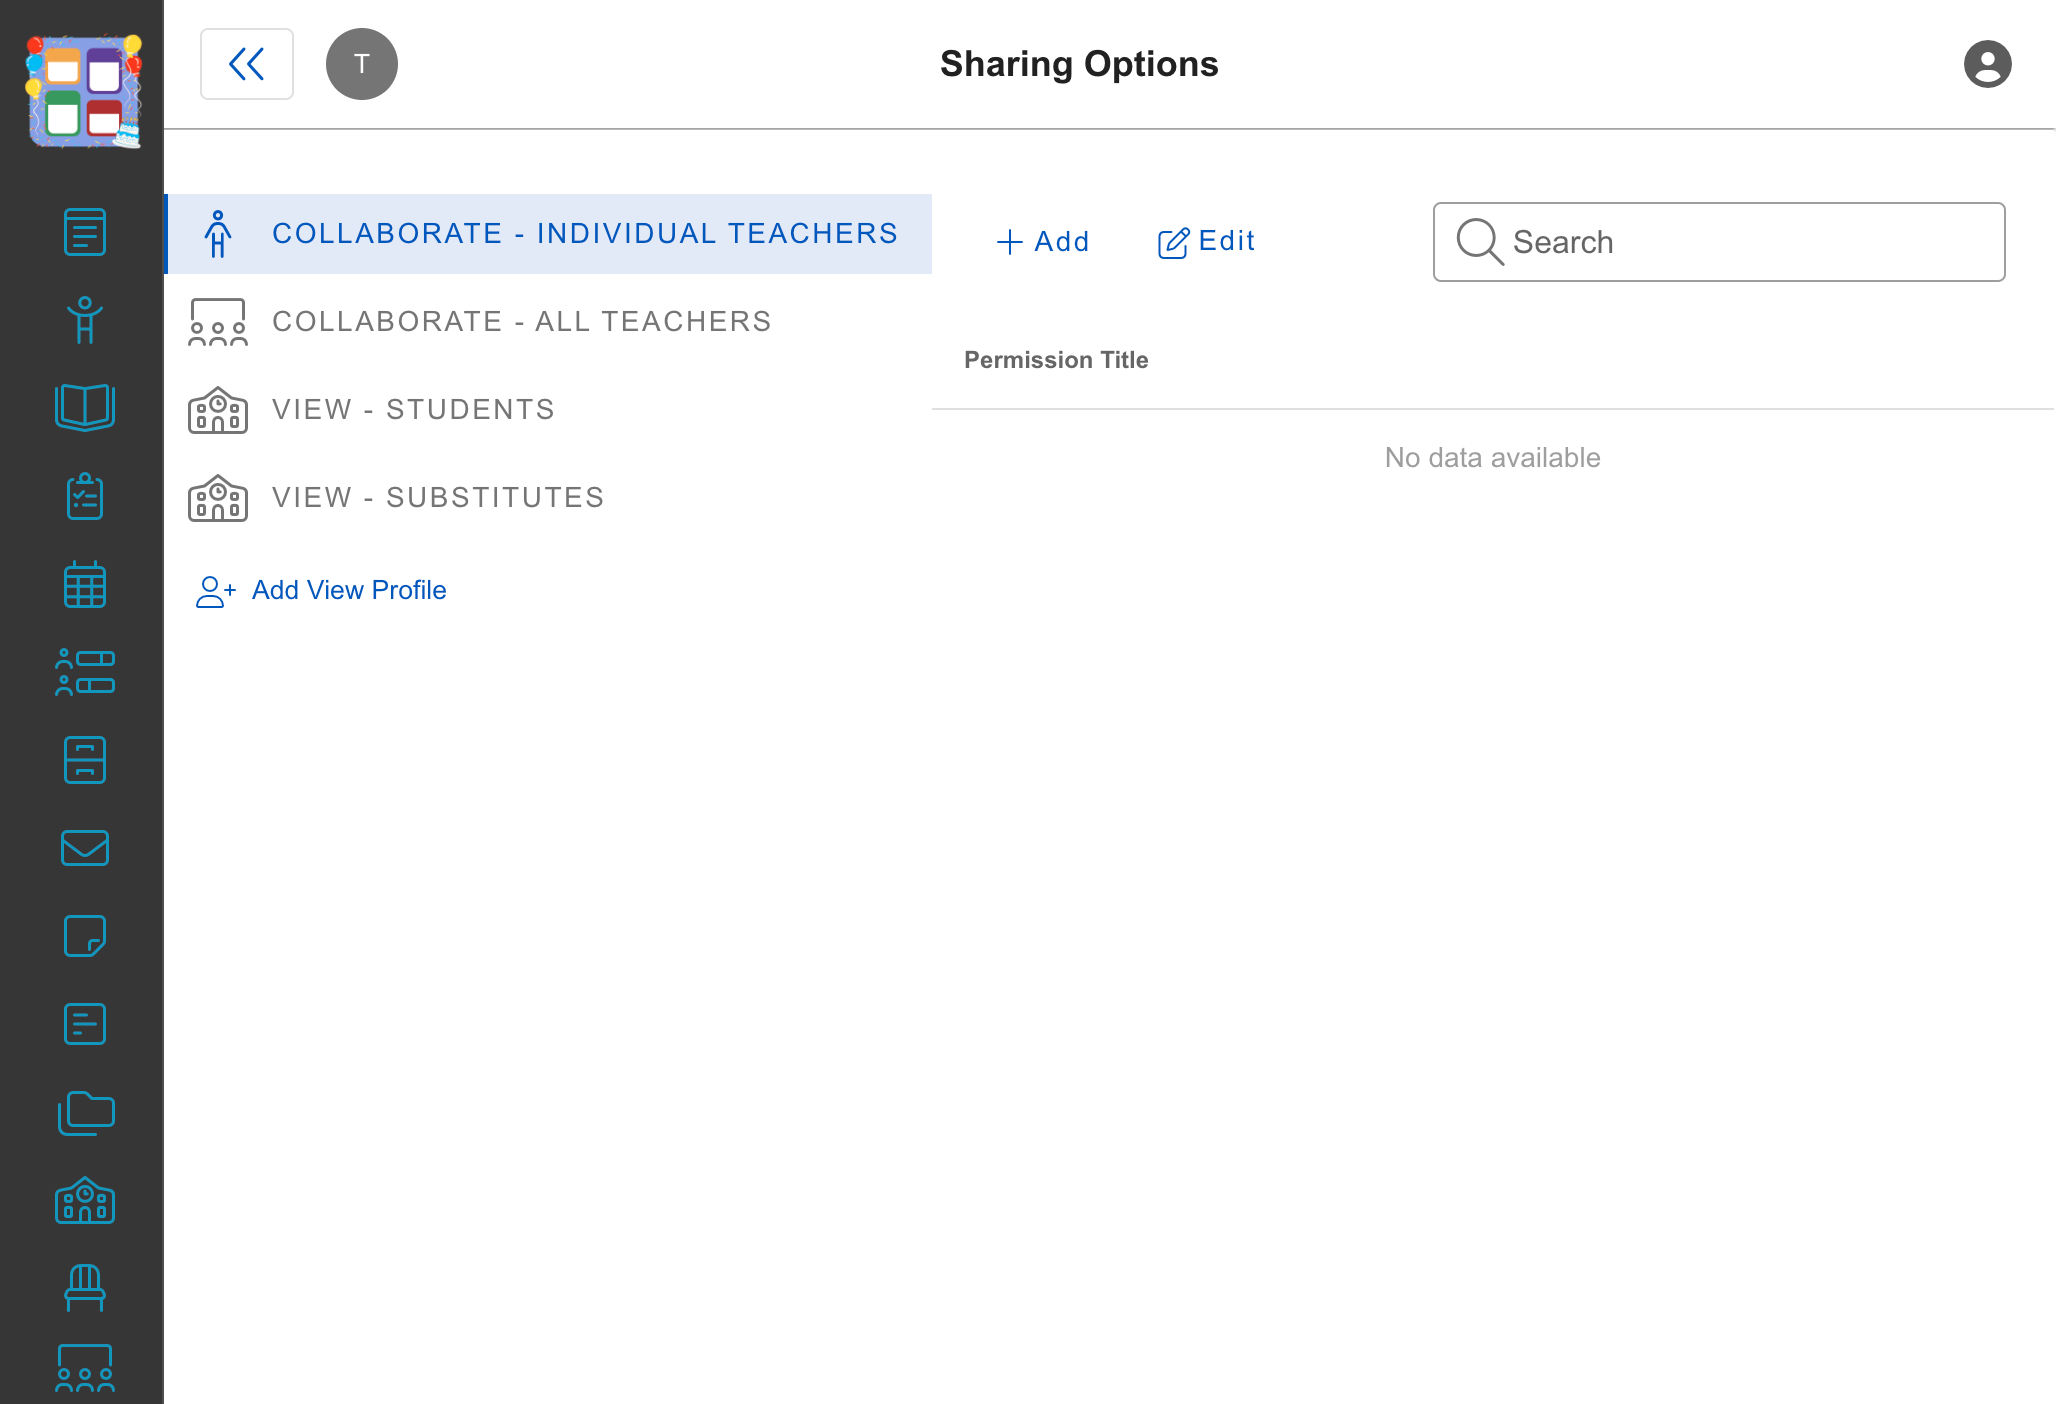The width and height of the screenshot is (2056, 1404).
Task: Open the envelope messages icon in sidebar
Action: (x=85, y=848)
